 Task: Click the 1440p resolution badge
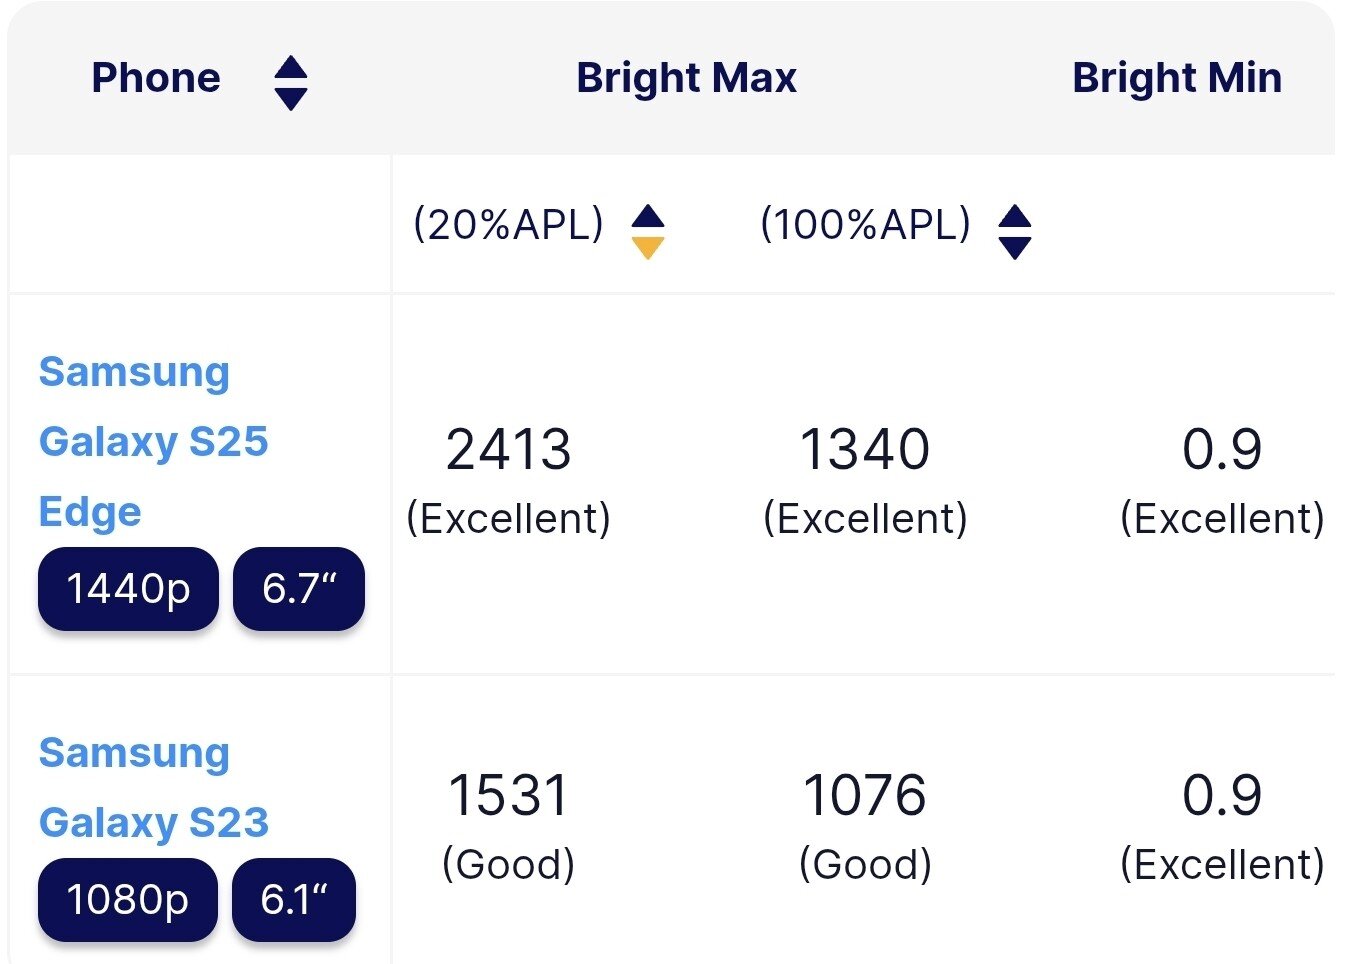(x=128, y=589)
